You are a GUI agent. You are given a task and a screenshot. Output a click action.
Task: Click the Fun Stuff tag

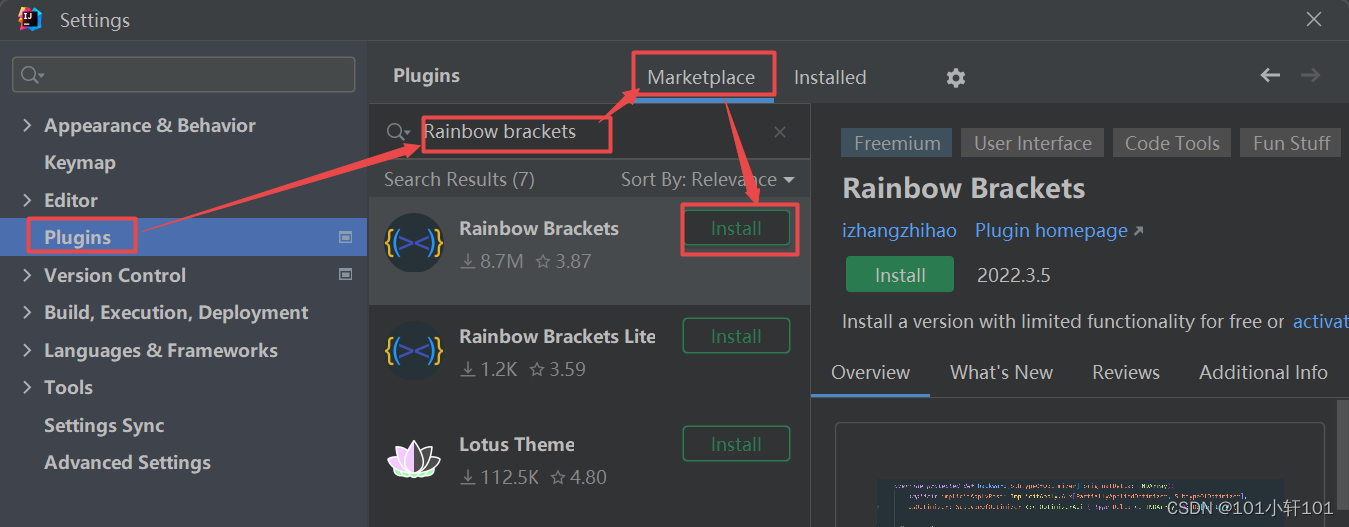(x=1291, y=143)
